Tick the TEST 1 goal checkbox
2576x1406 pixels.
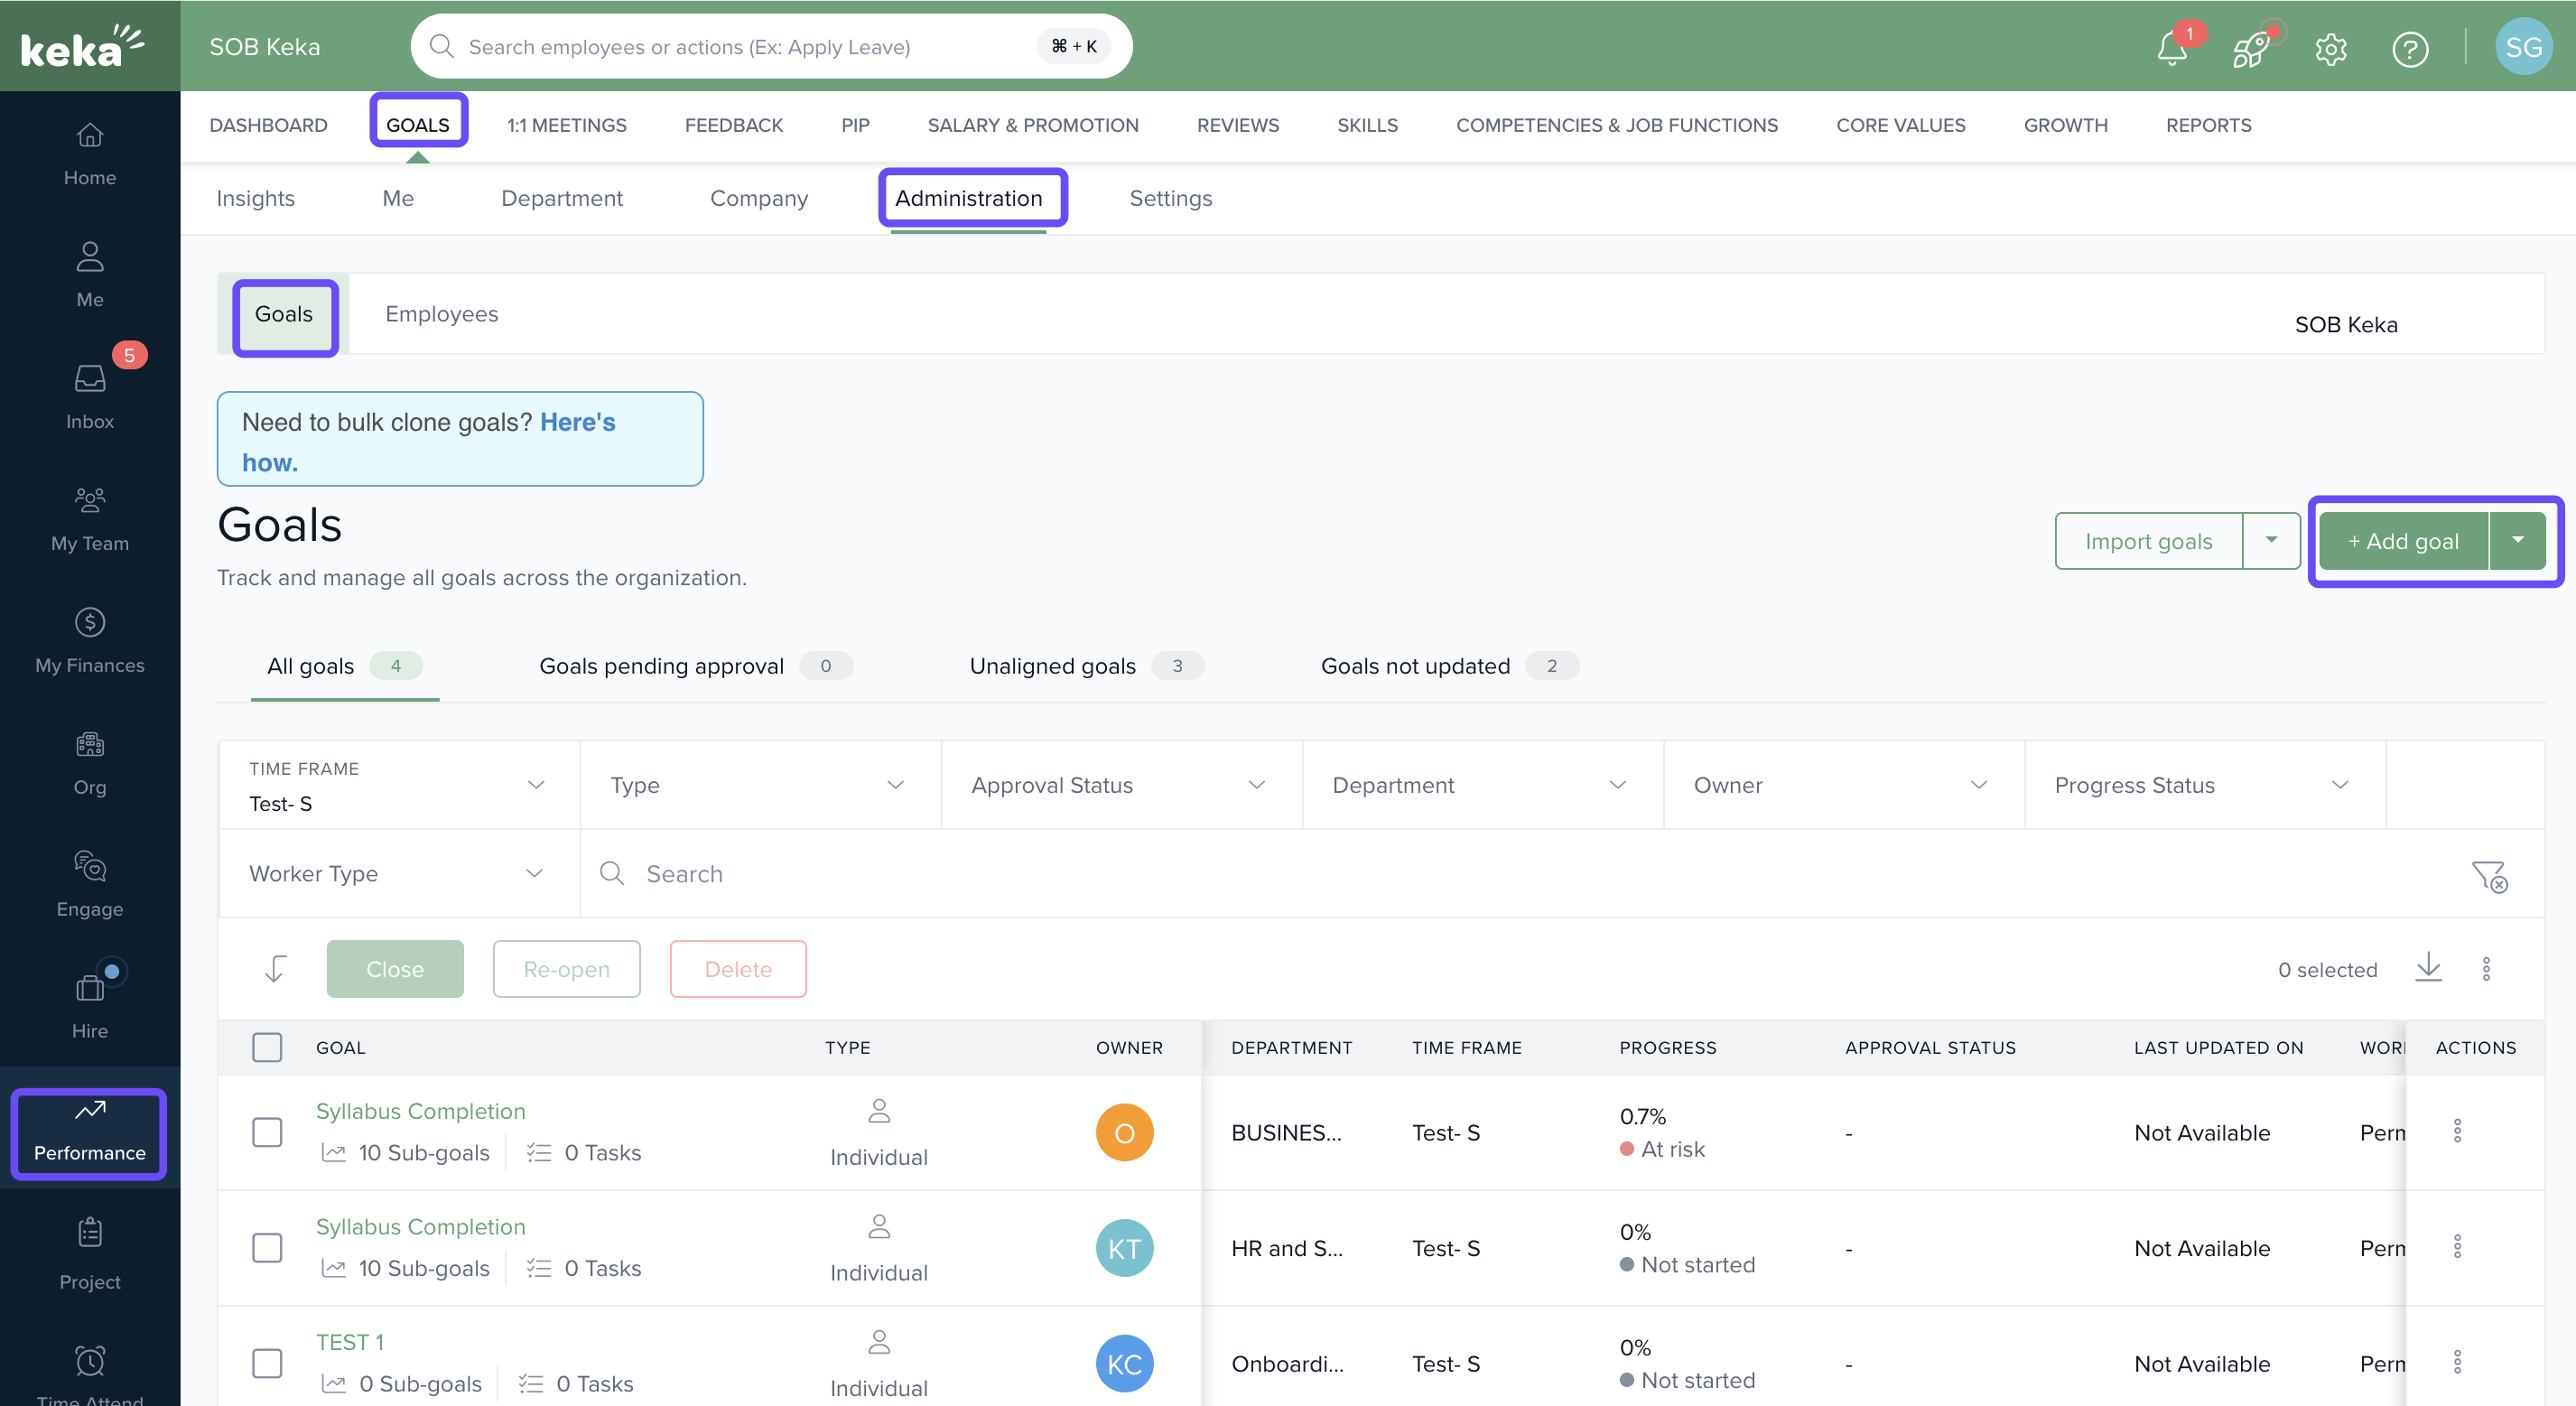click(267, 1363)
